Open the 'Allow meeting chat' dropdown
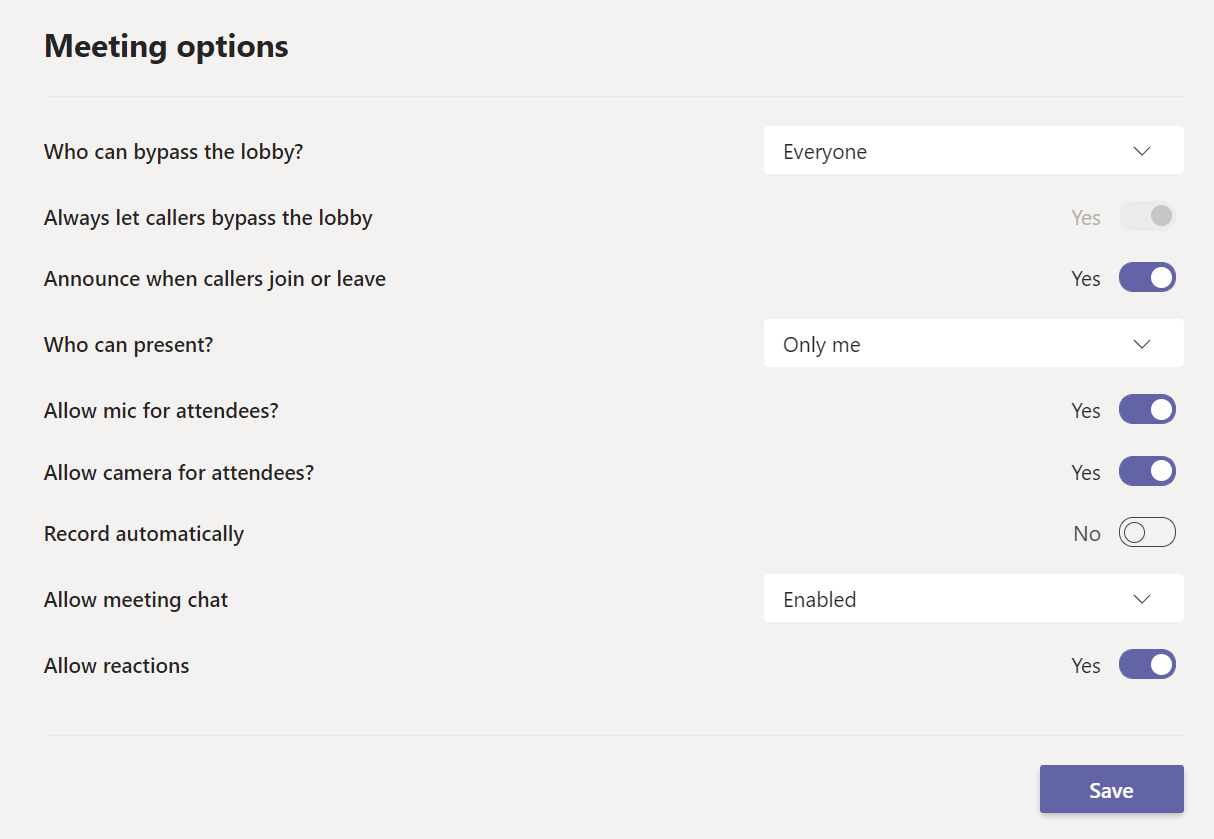Image resolution: width=1214 pixels, height=839 pixels. coord(973,598)
